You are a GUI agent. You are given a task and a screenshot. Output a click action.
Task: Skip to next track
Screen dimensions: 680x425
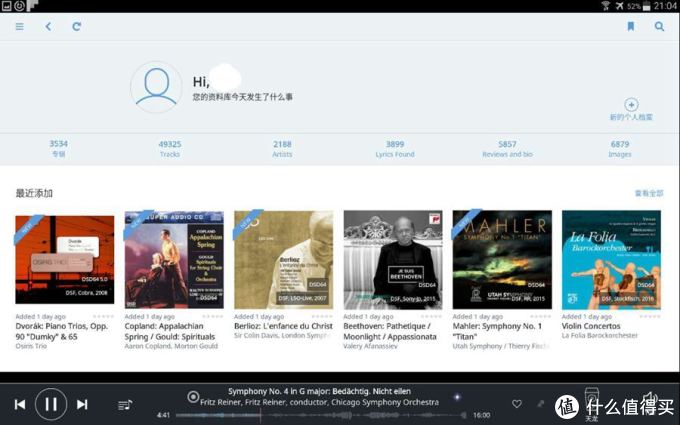pyautogui.click(x=82, y=404)
